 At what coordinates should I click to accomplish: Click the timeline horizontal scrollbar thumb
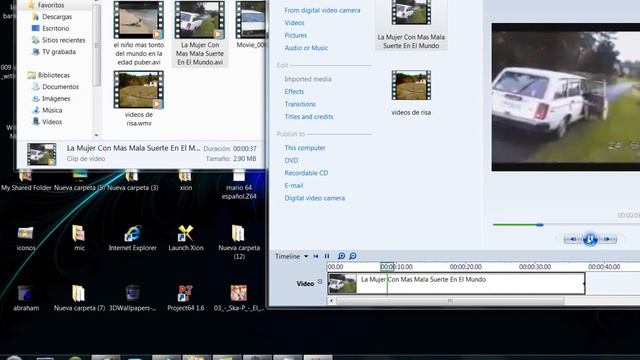[450, 301]
